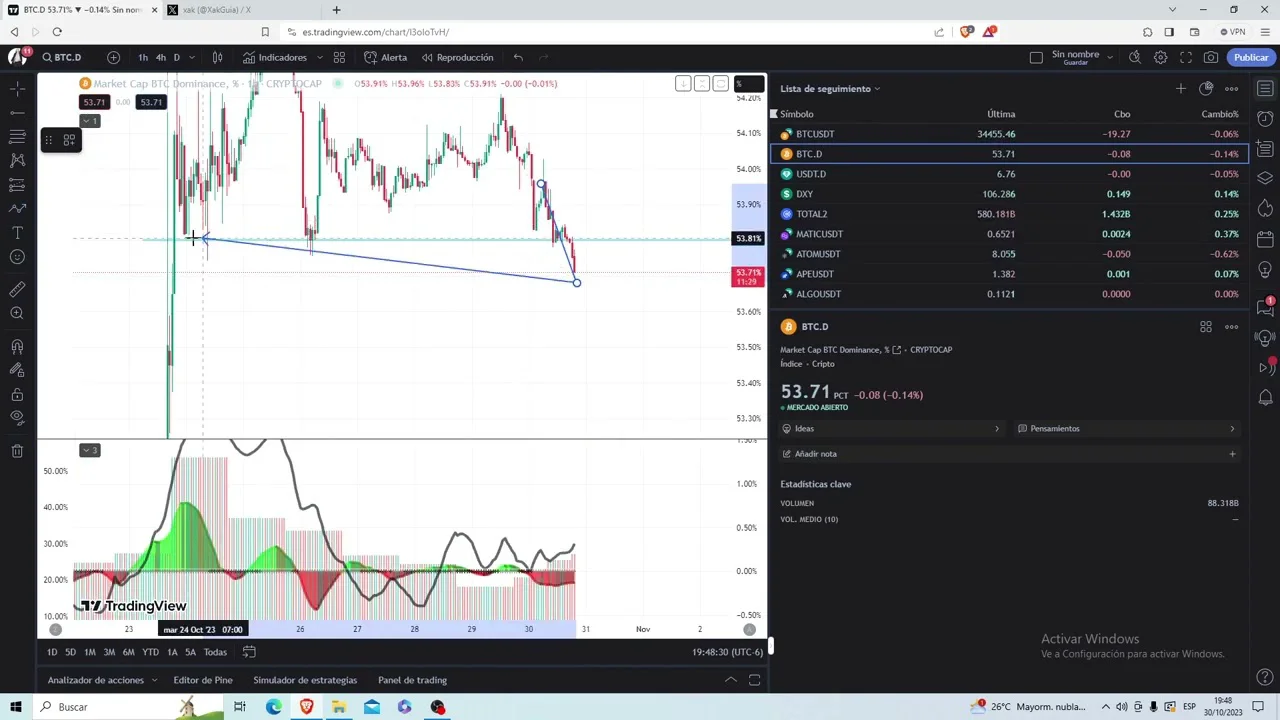
Task: Take a chart snapshot with camera icon
Action: pyautogui.click(x=1211, y=57)
